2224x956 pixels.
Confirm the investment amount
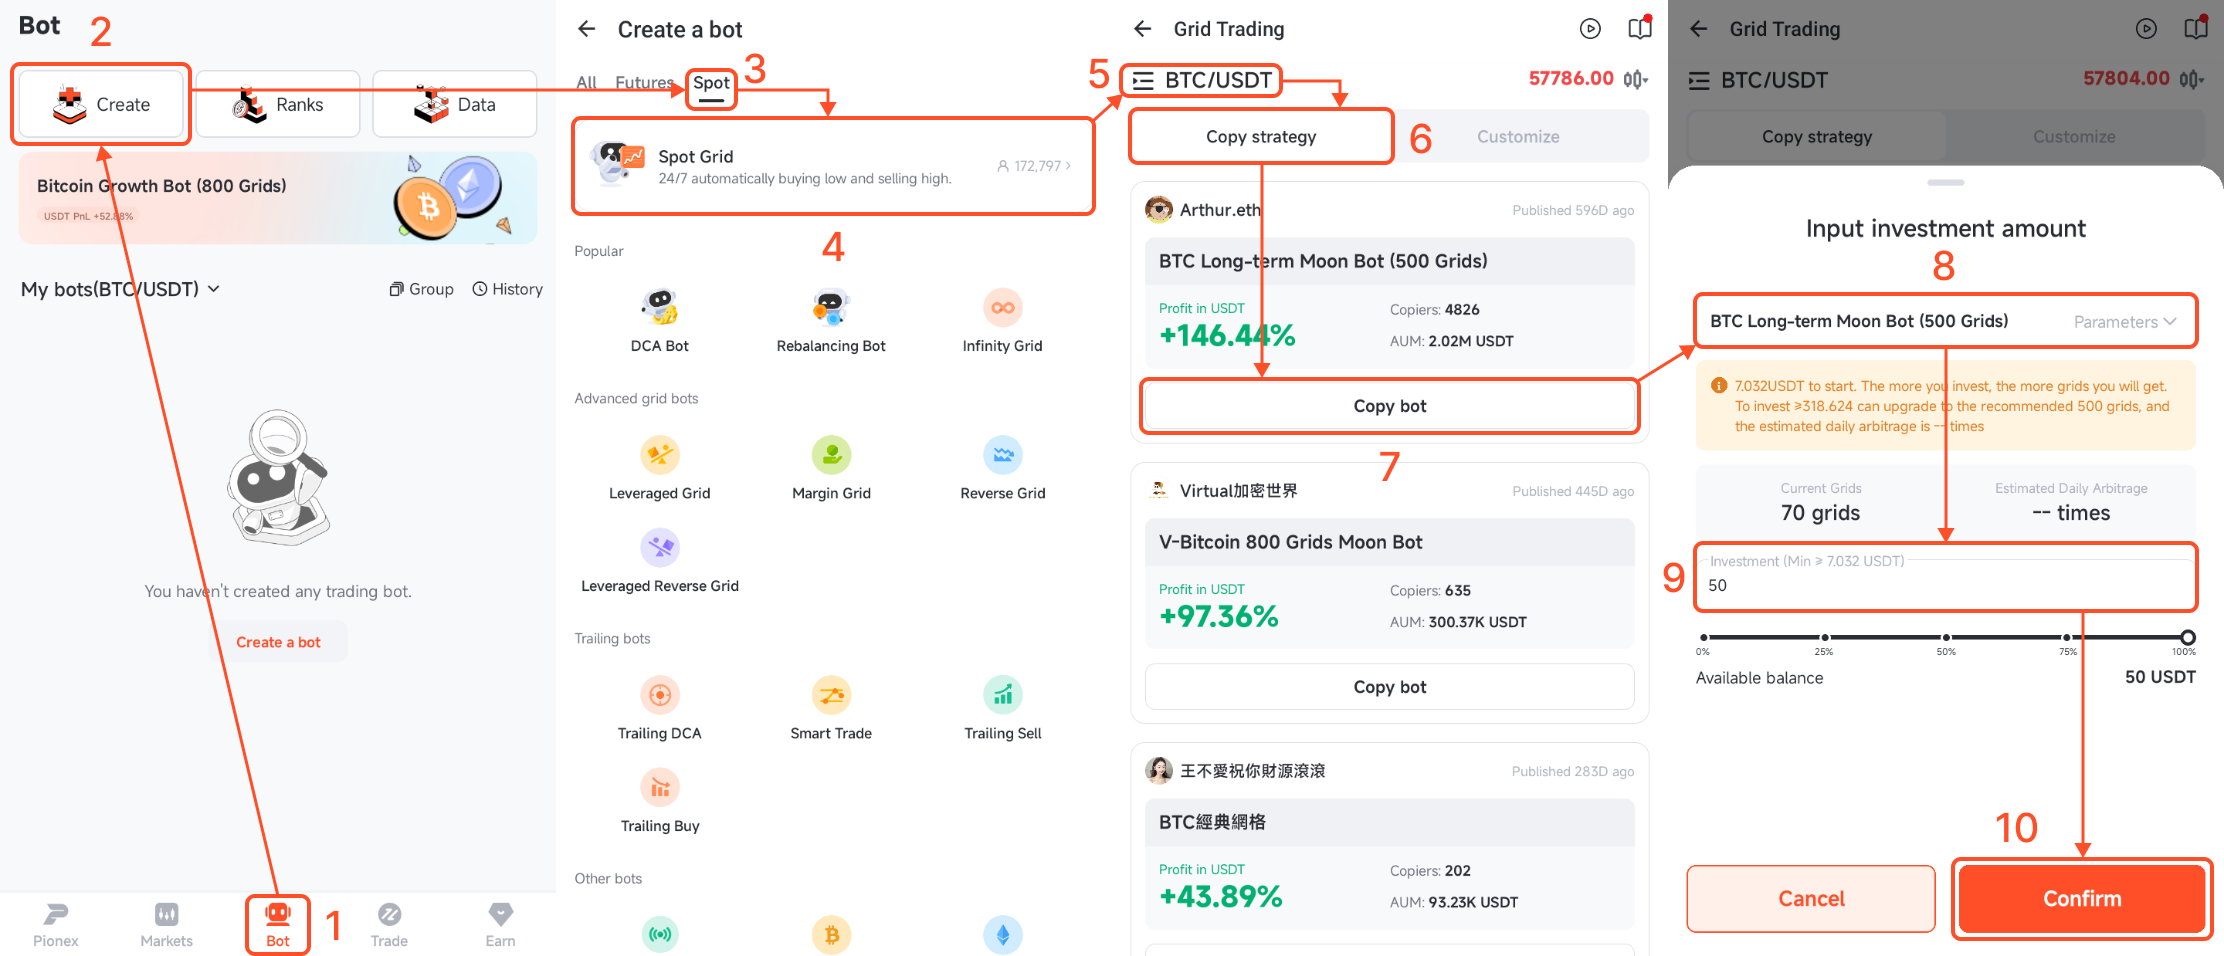point(2082,898)
